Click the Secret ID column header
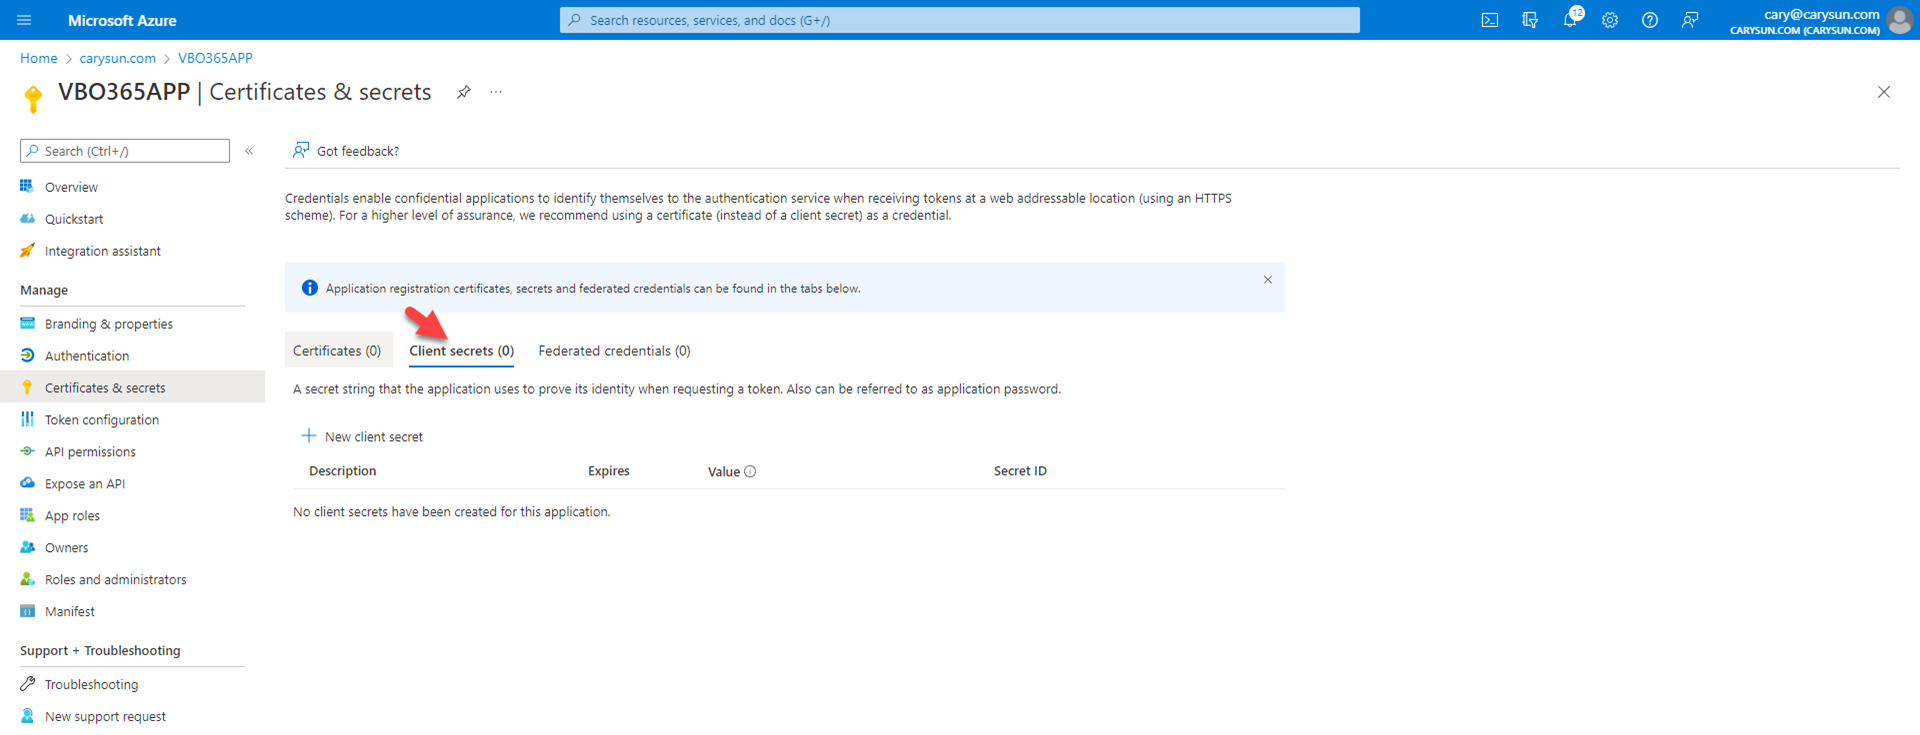Viewport: 1920px width, 735px height. pyautogui.click(x=1020, y=471)
